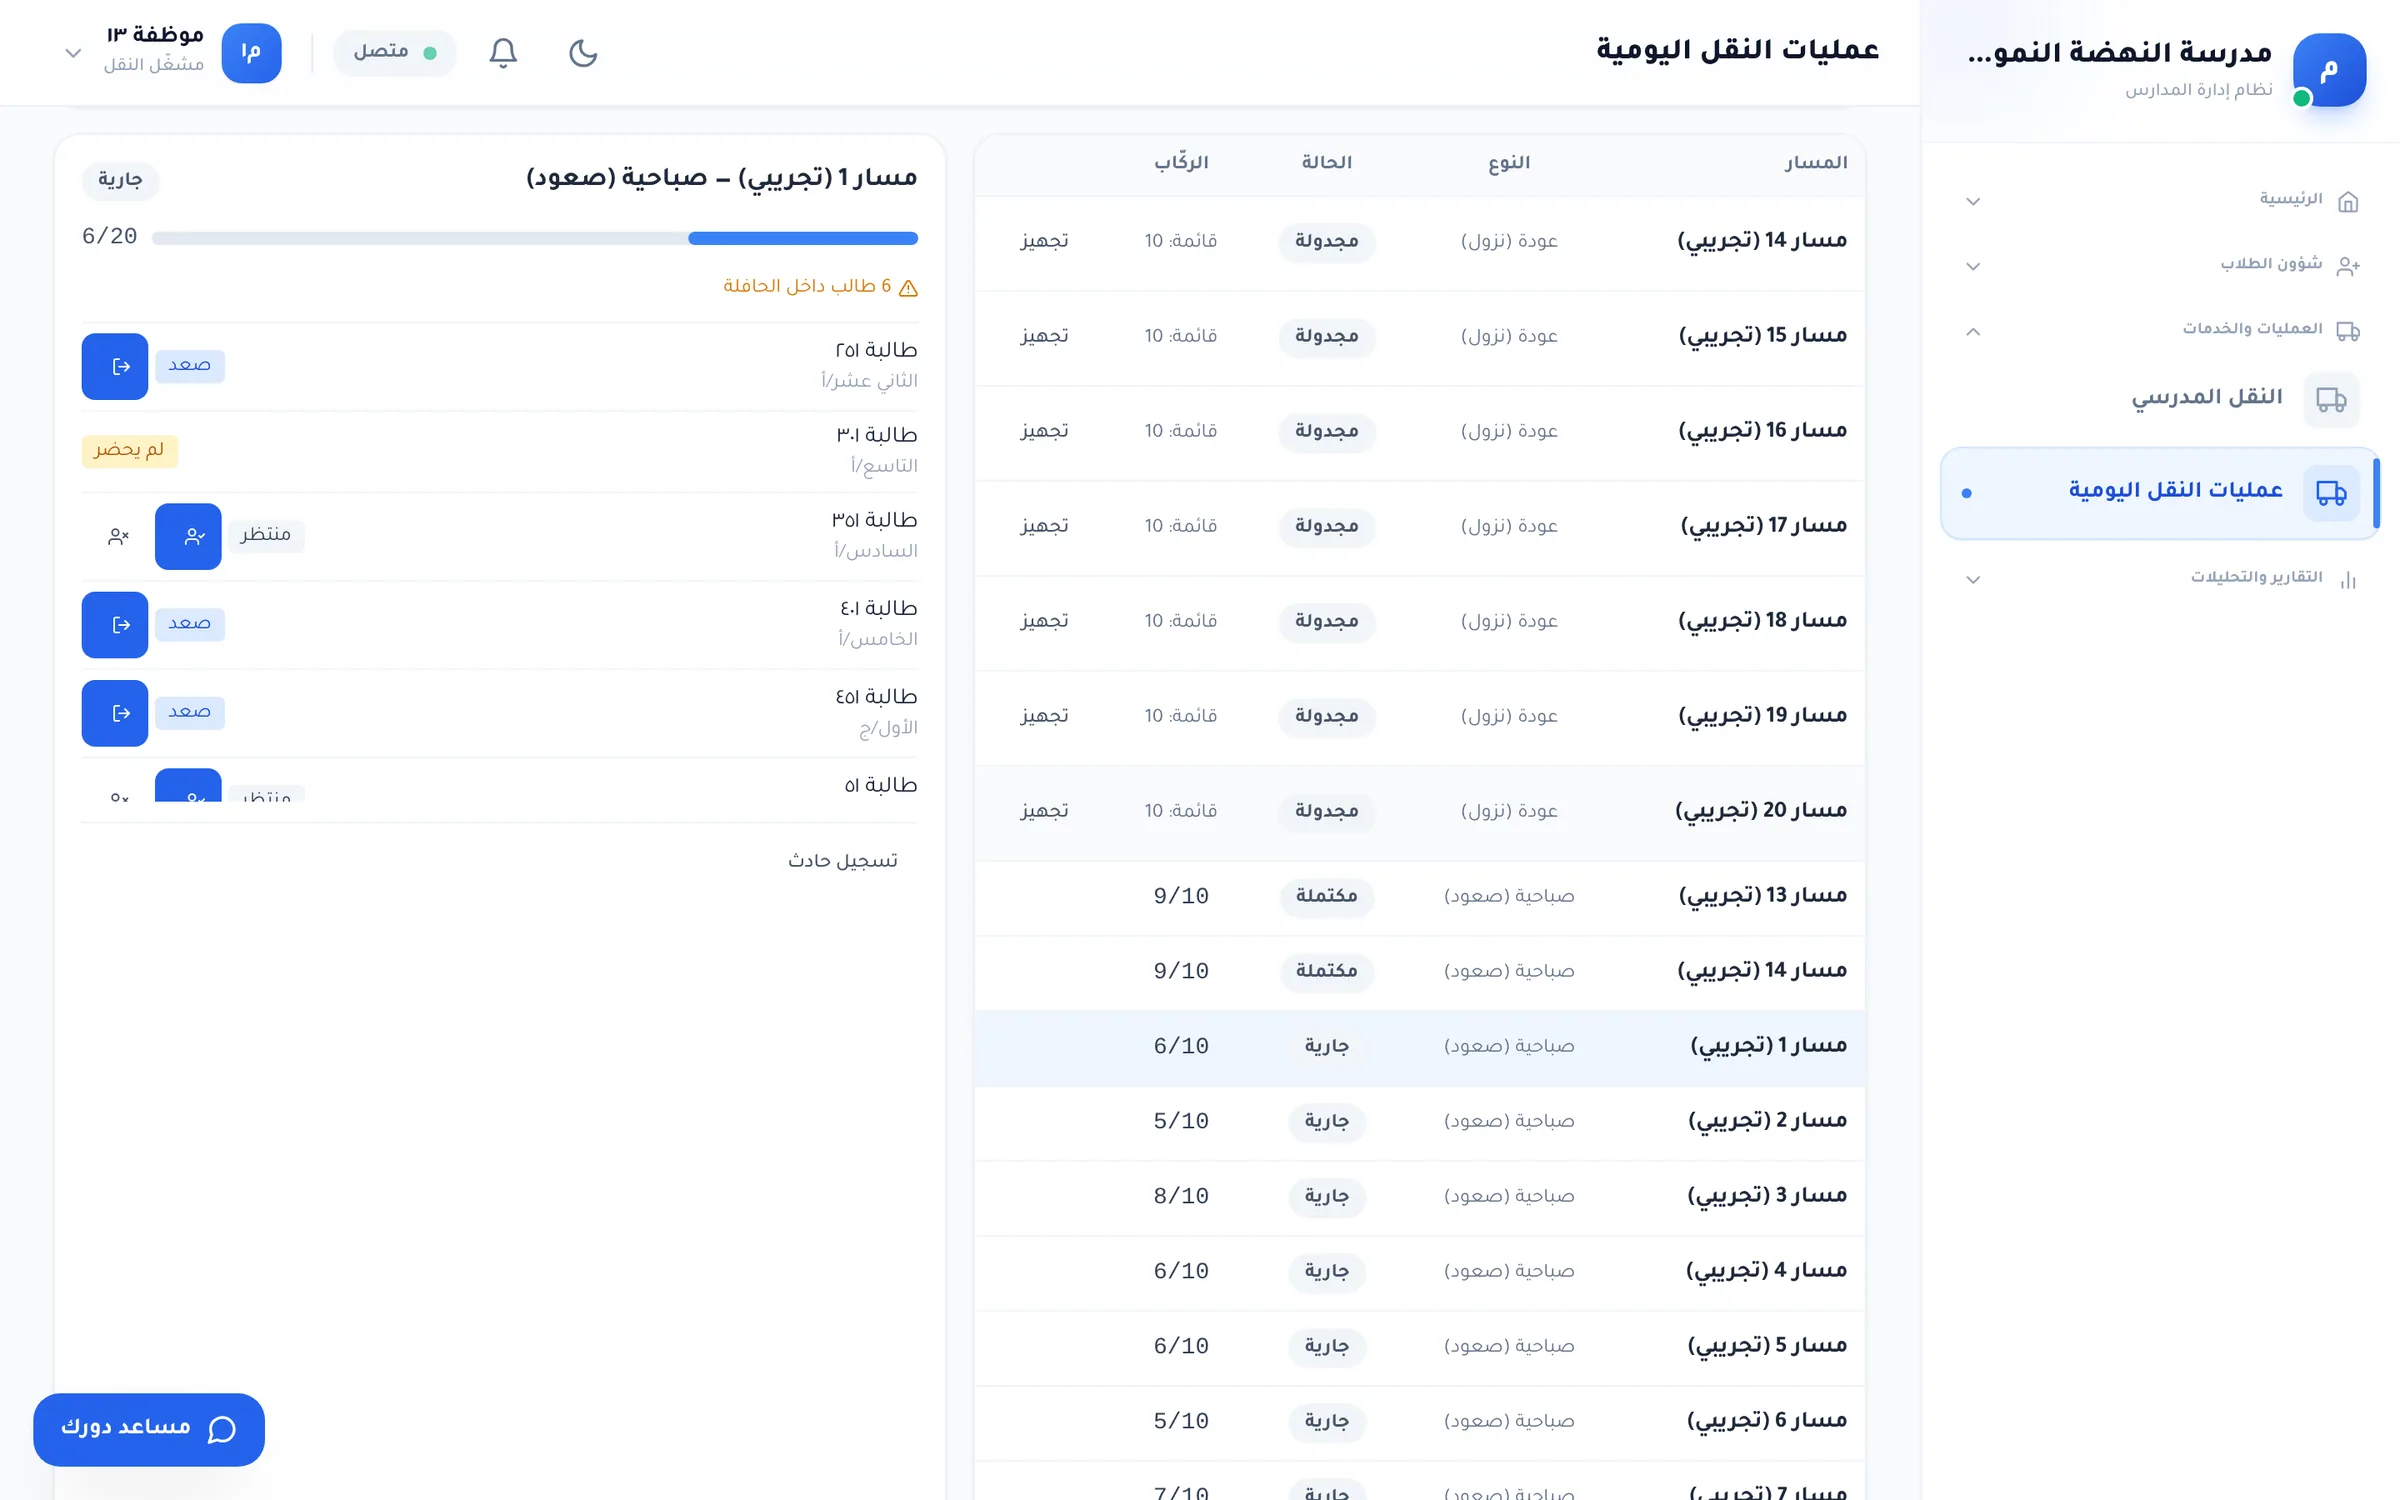Select row مسار 2 (تجريبي) صباحية

(1420, 1122)
